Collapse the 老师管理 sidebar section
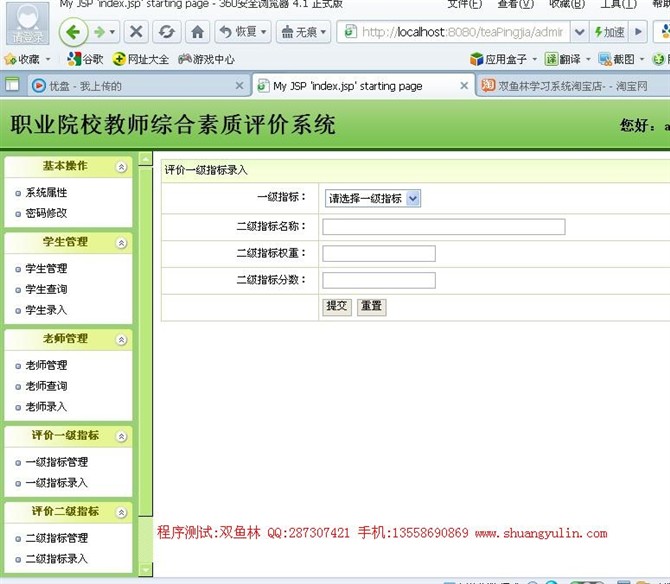Image resolution: width=670 pixels, height=584 pixels. (121, 340)
